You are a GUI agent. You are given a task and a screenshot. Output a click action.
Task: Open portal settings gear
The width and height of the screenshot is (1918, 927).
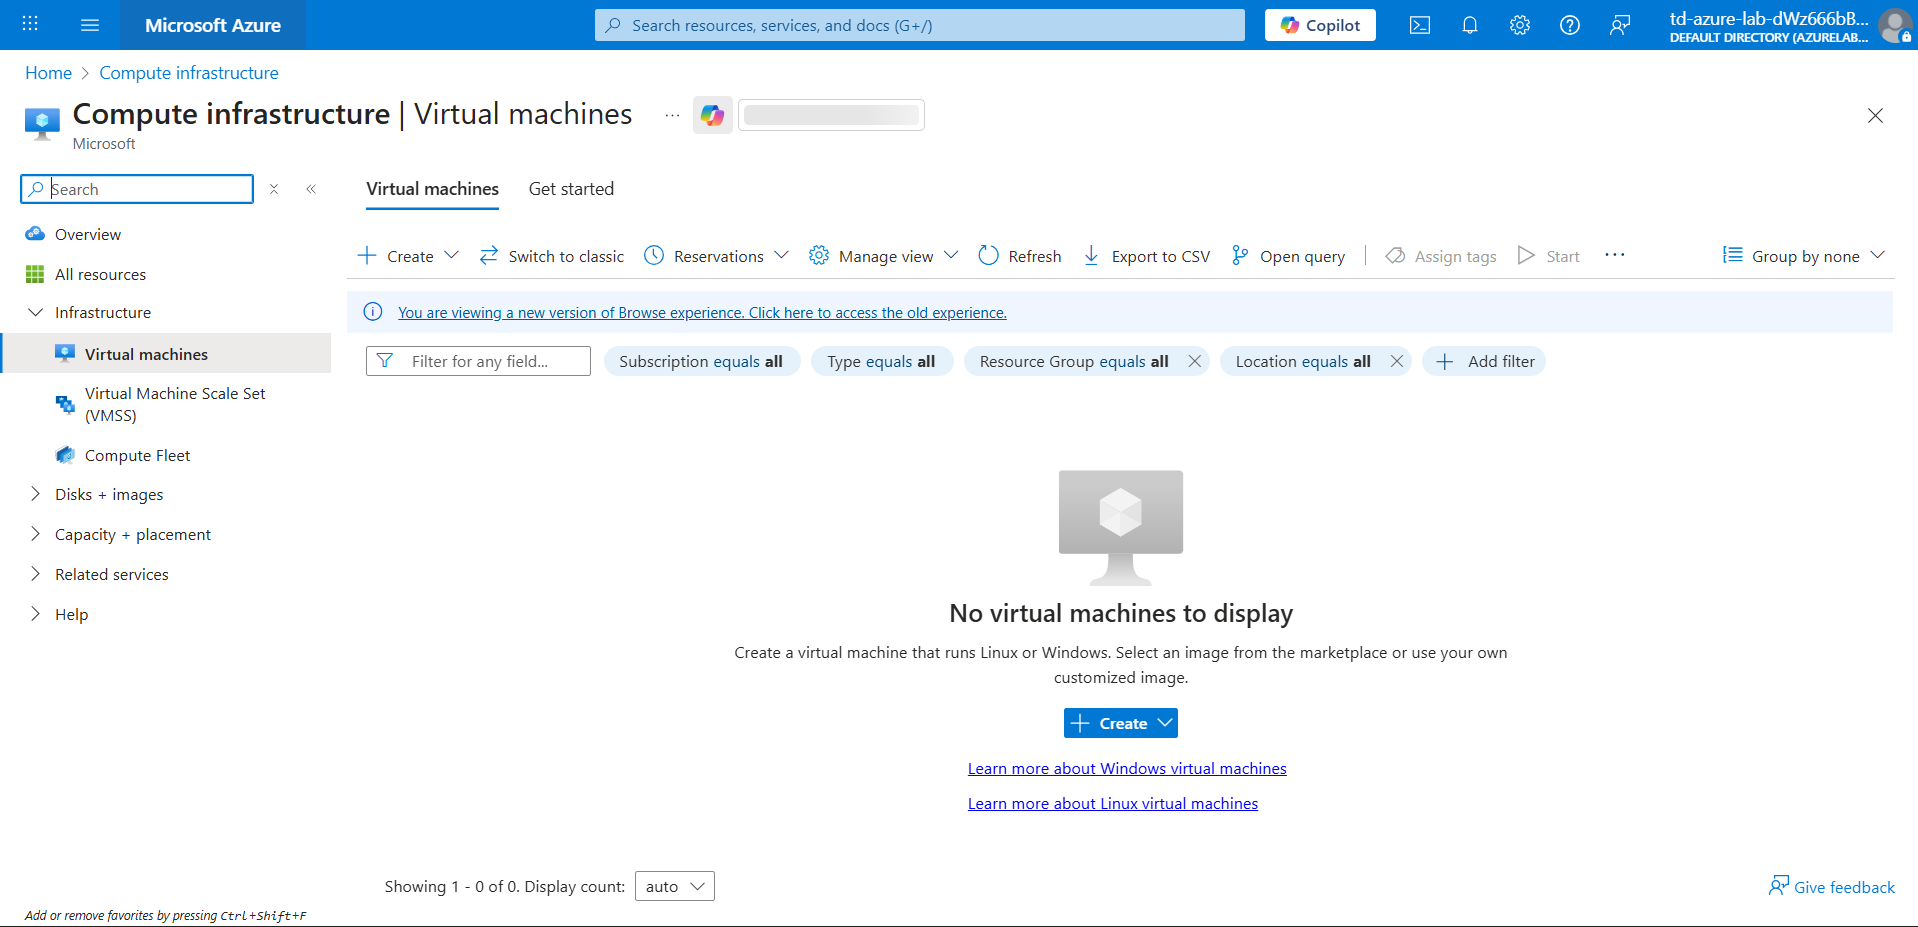[x=1519, y=25]
